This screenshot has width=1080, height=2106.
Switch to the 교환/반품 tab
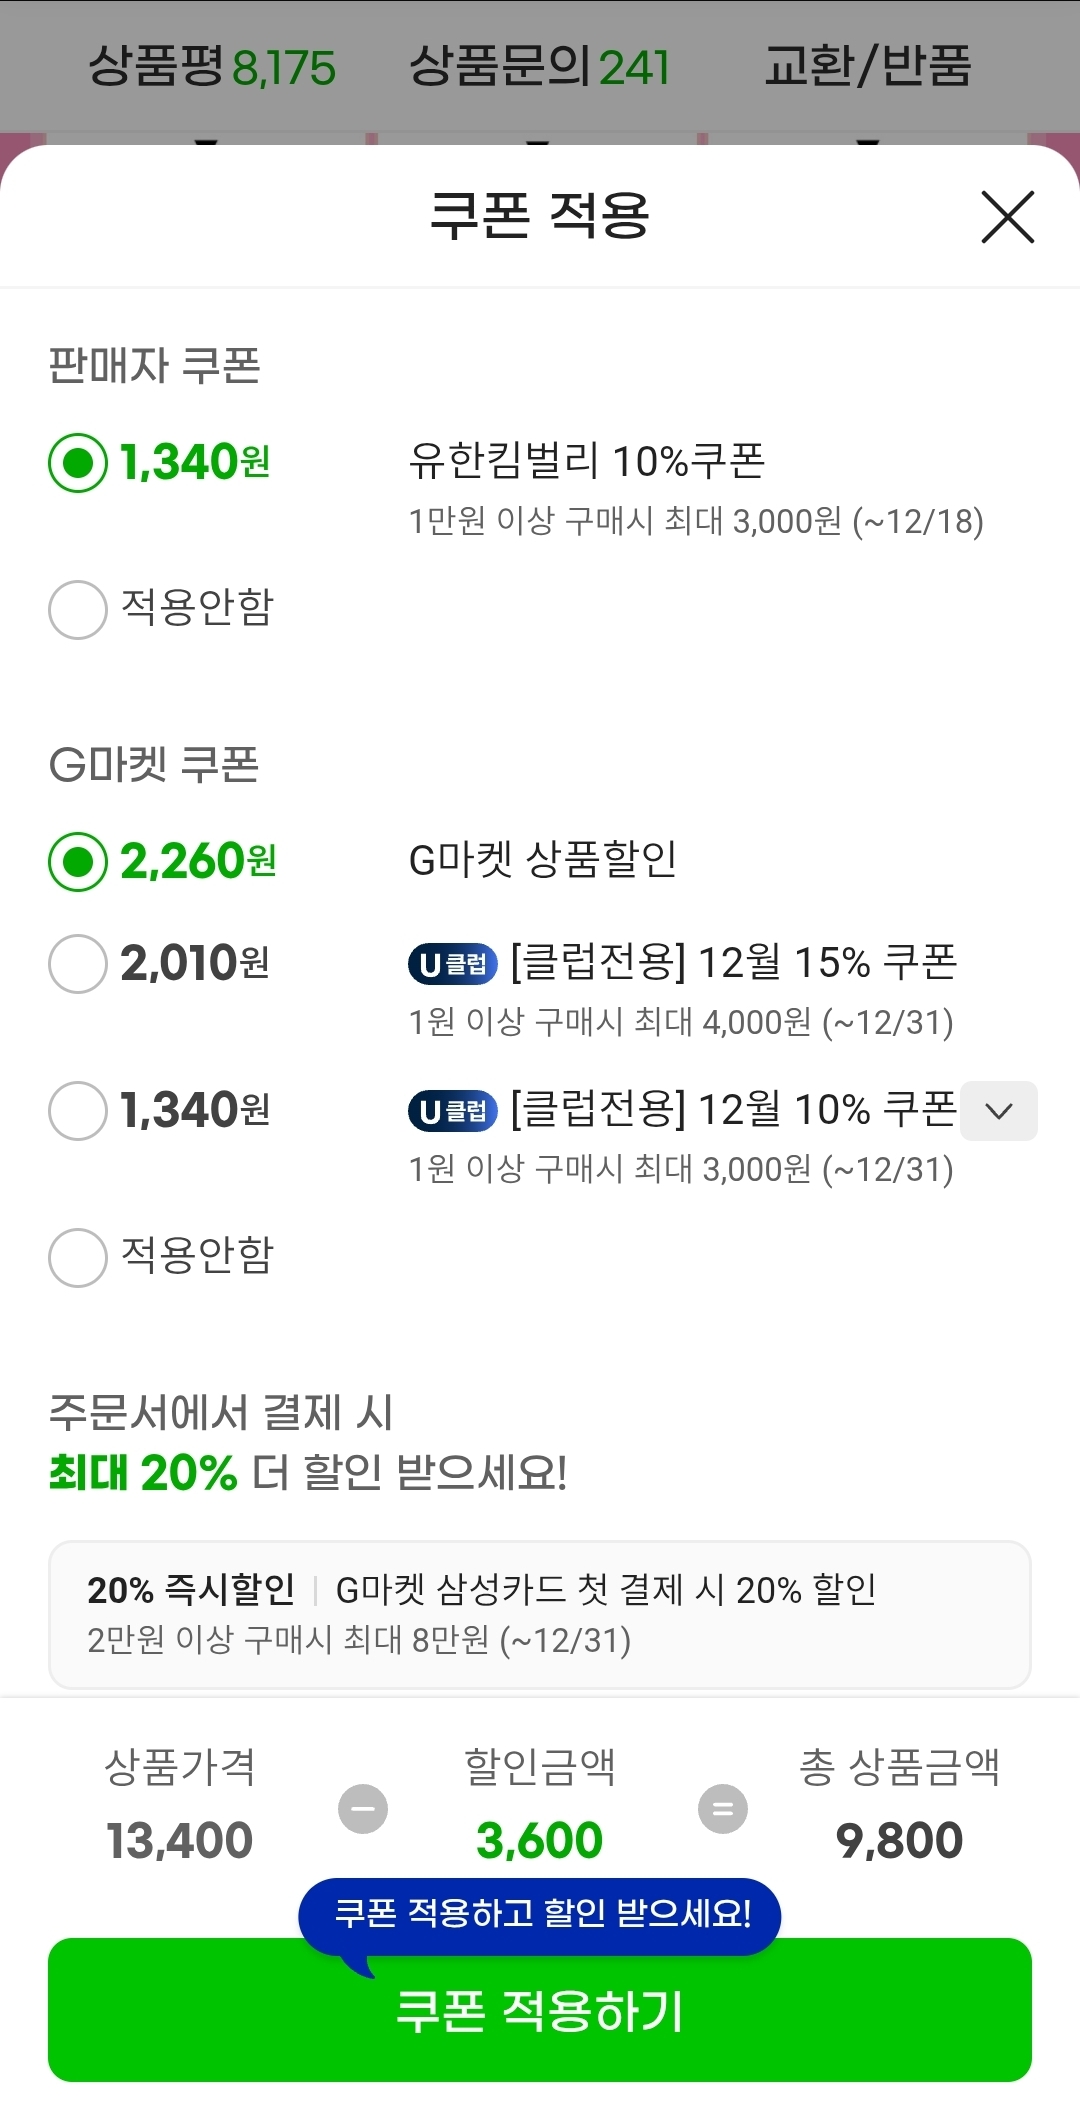click(867, 67)
